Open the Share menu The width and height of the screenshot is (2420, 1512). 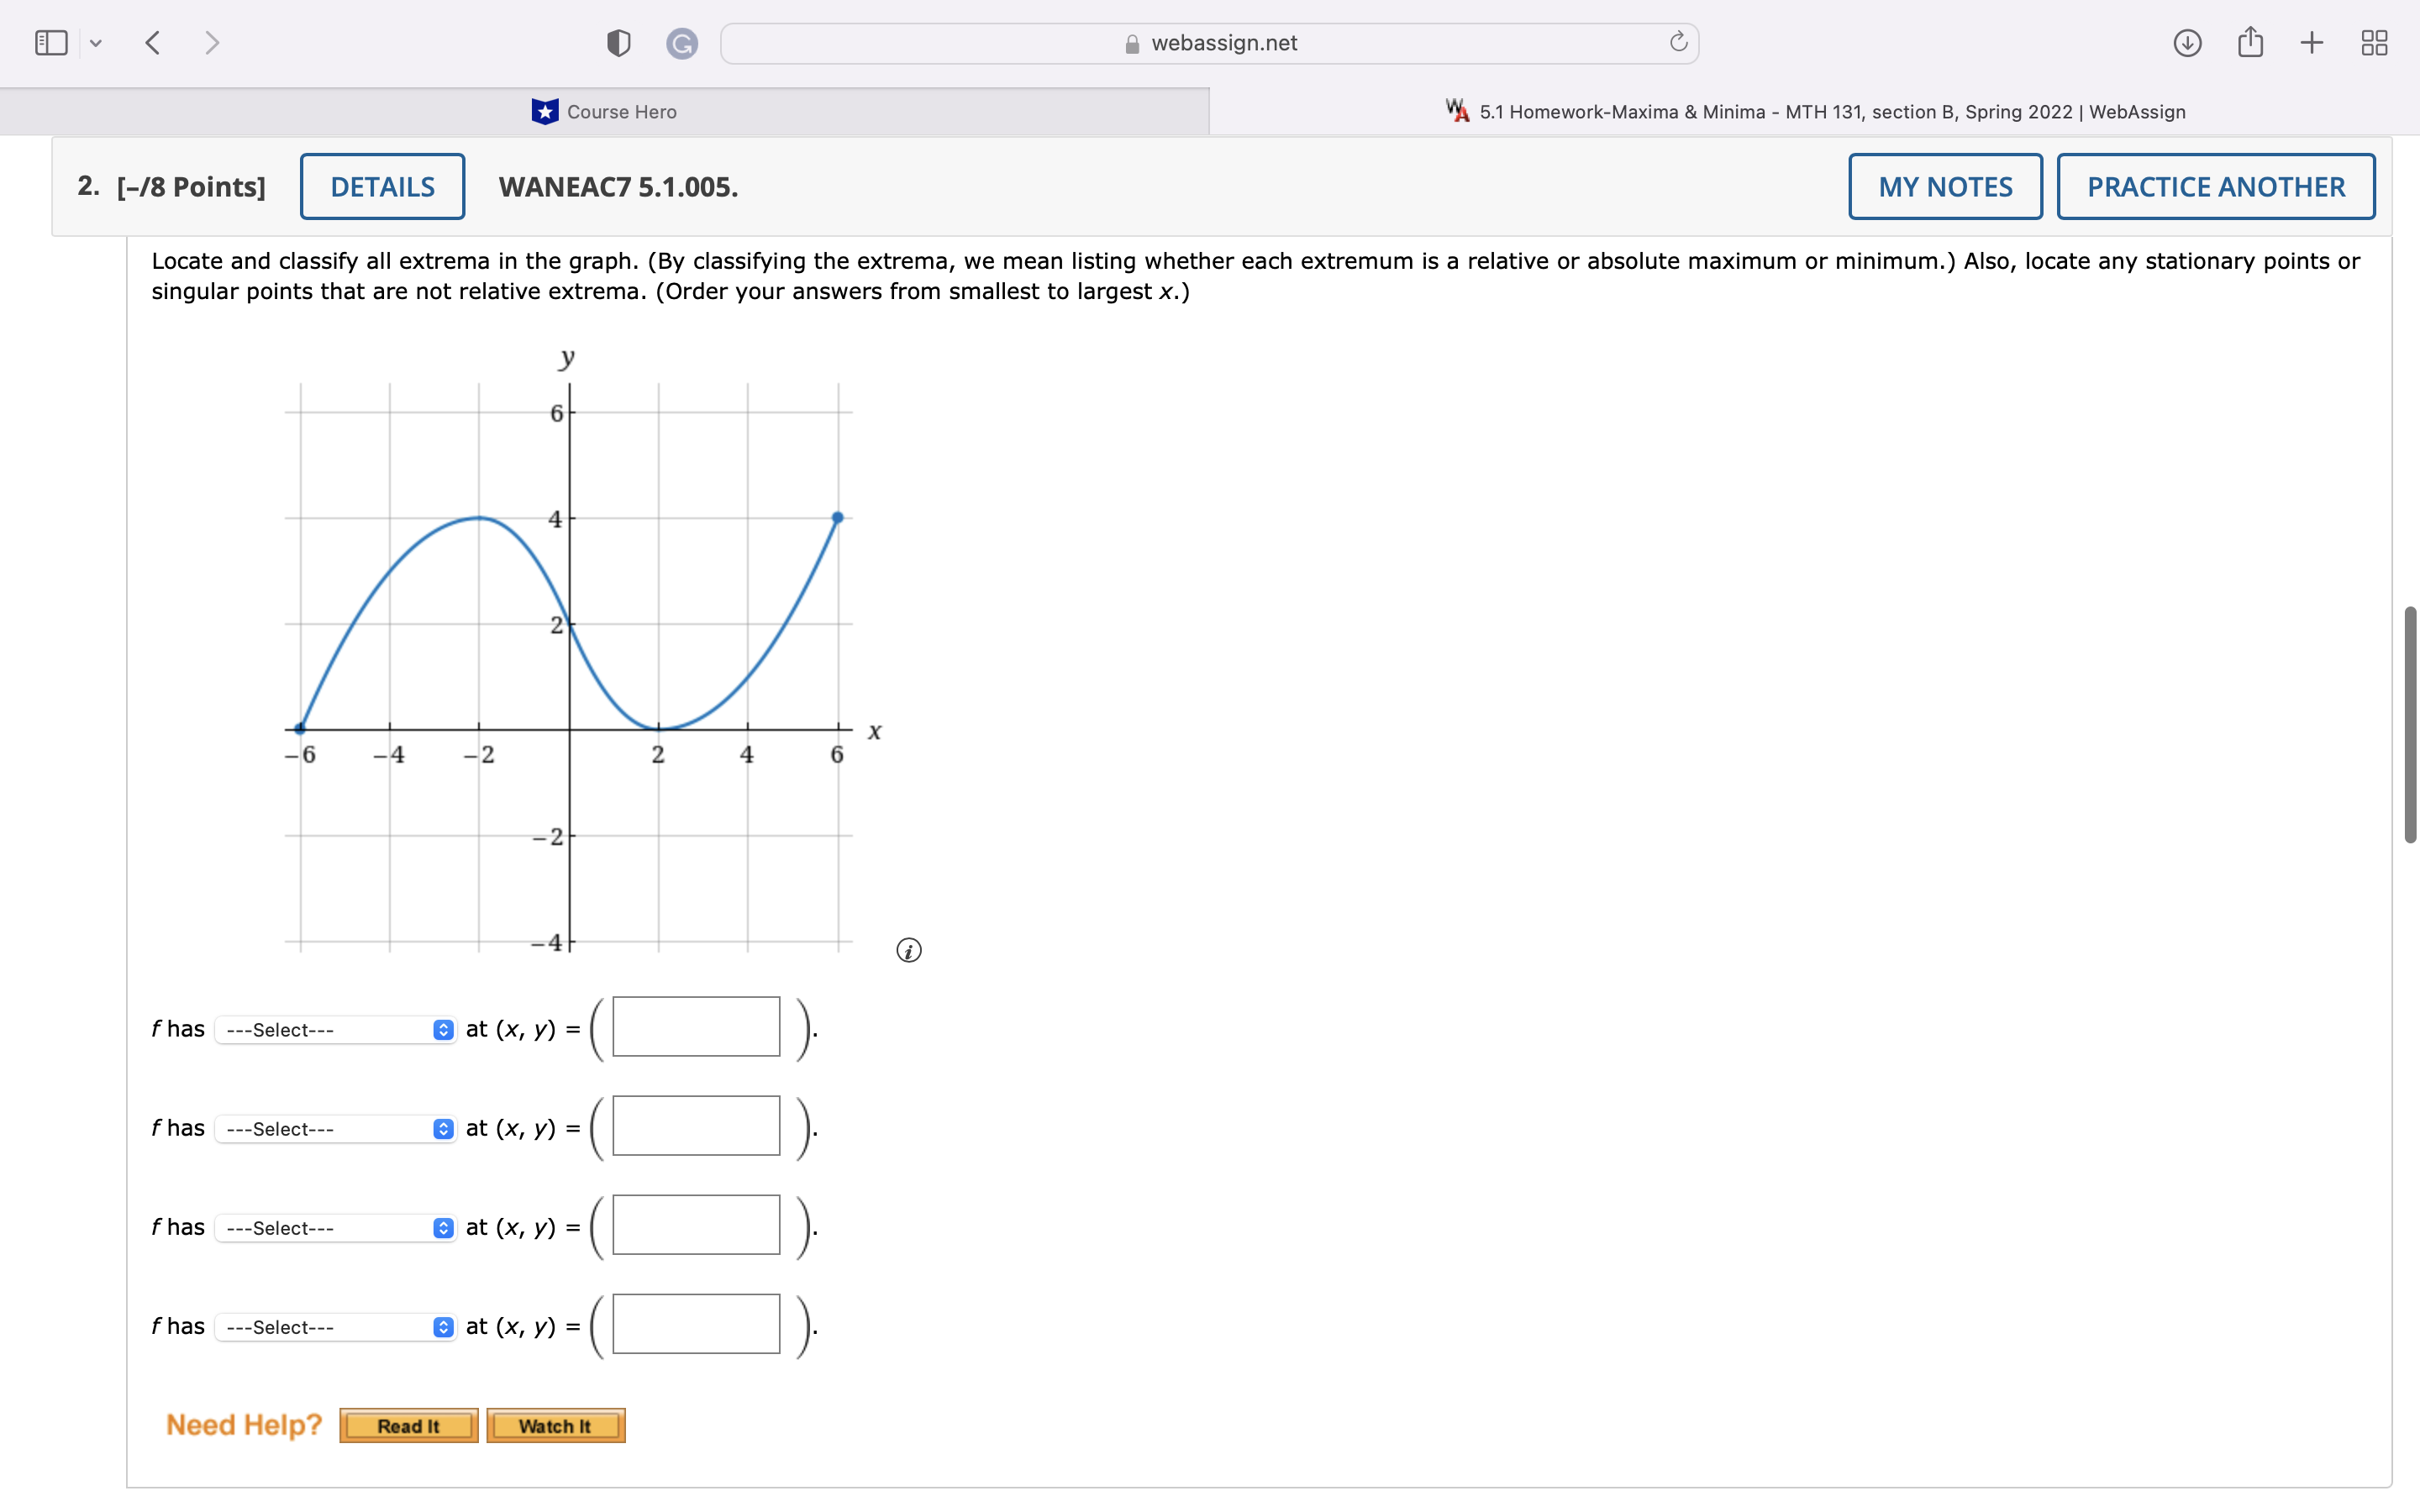tap(2250, 42)
